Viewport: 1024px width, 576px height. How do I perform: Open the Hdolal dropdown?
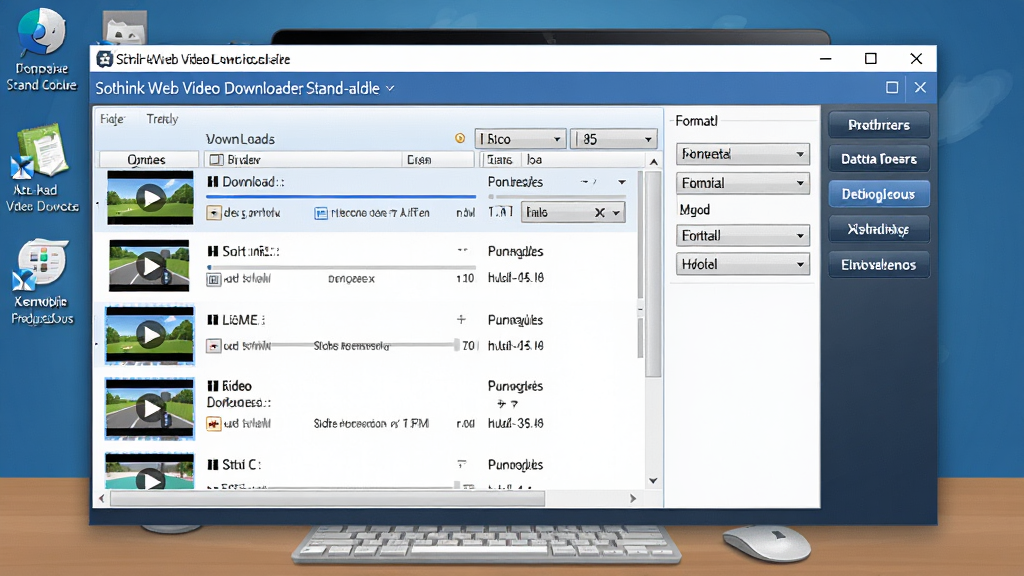point(743,264)
